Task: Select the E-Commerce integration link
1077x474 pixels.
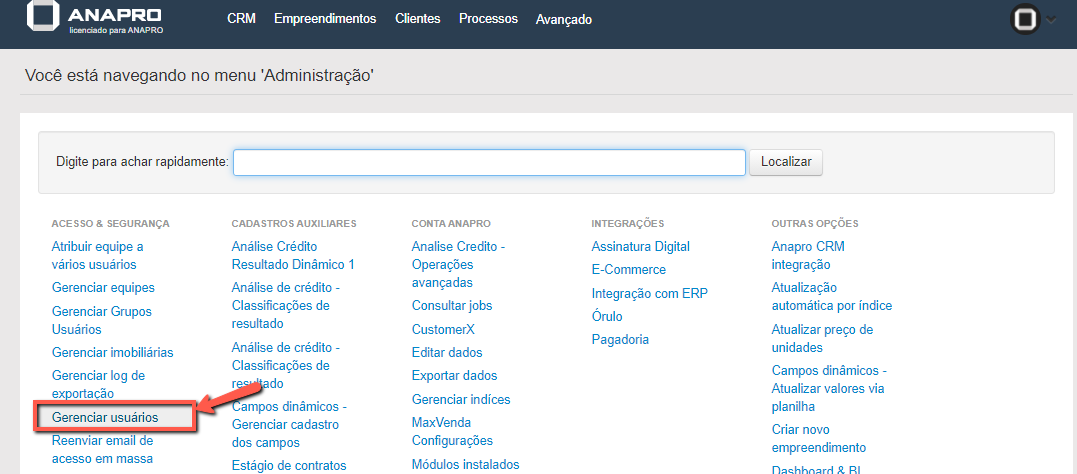Action: click(x=628, y=269)
